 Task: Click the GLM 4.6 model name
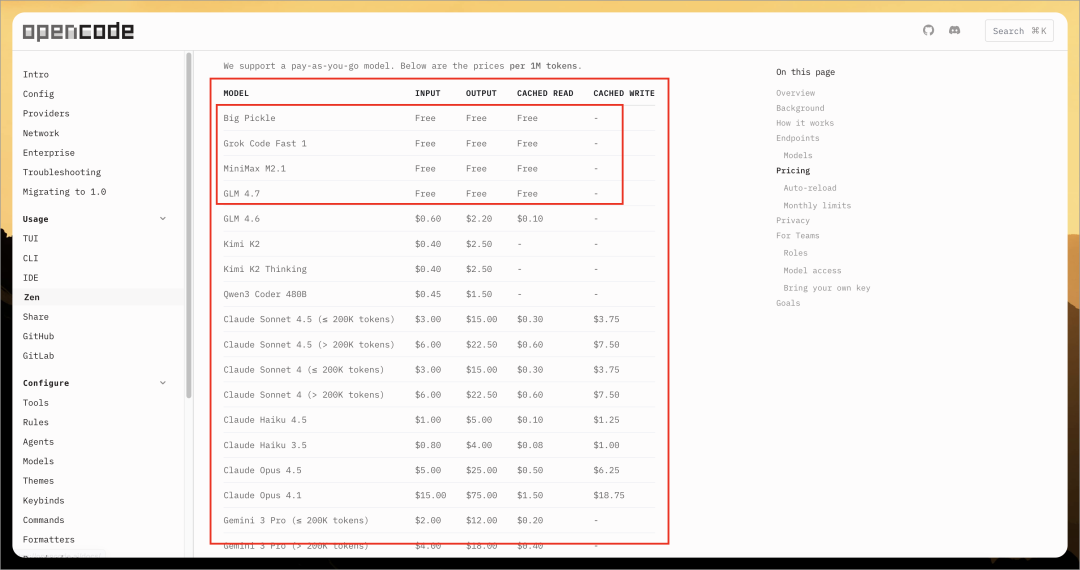click(x=242, y=219)
